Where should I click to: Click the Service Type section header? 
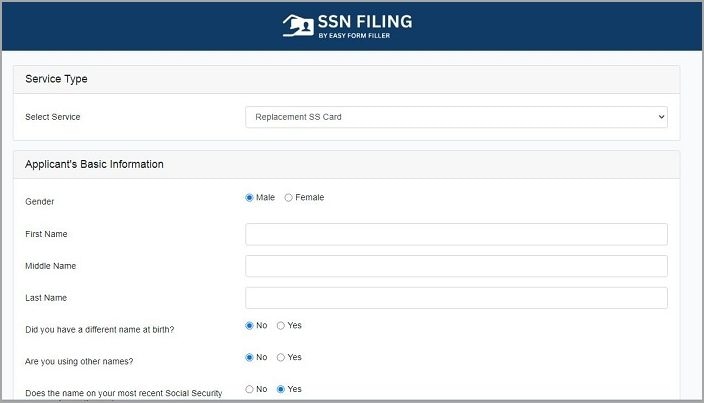point(57,79)
